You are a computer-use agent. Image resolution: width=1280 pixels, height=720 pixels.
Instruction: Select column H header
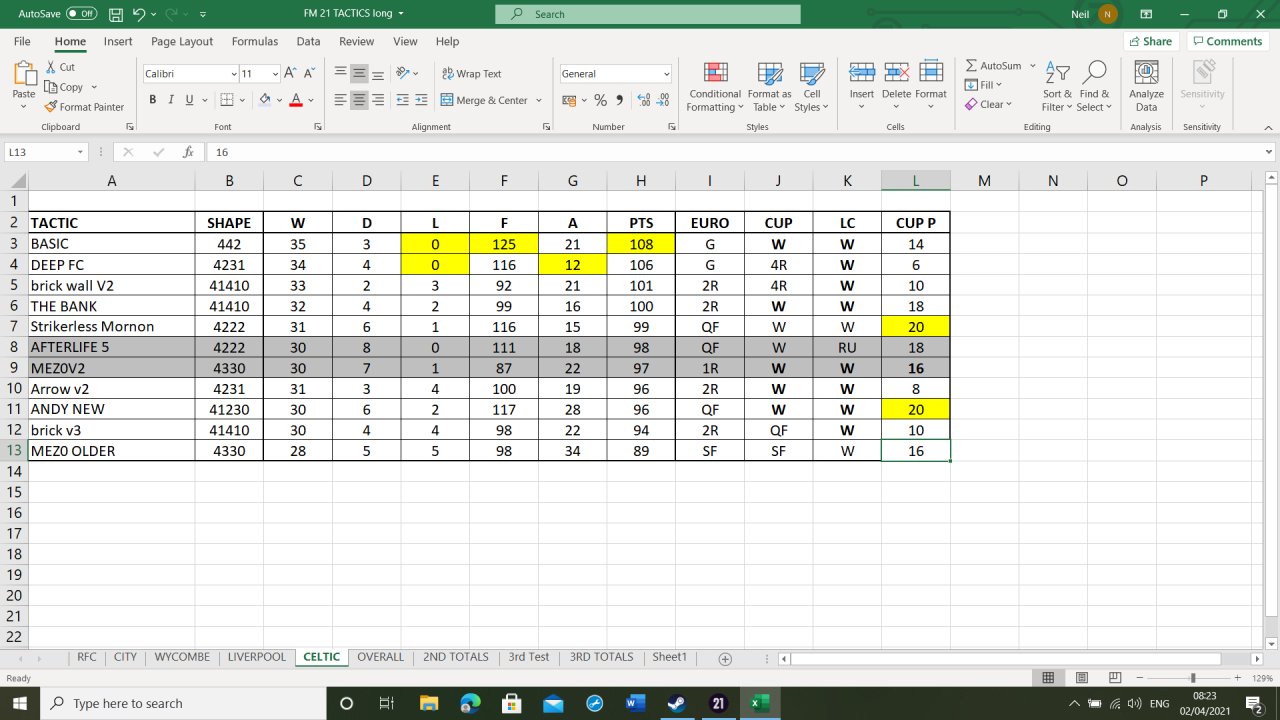pos(641,180)
